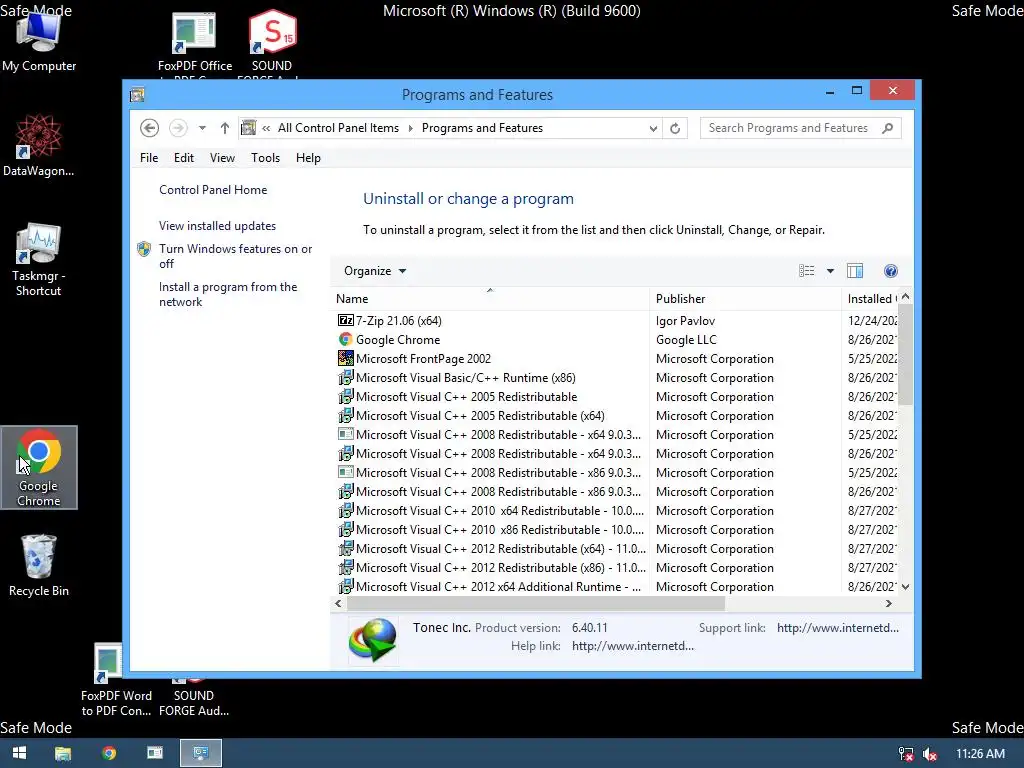1024x768 pixels.
Task: Open the Tools menu
Action: 265,157
